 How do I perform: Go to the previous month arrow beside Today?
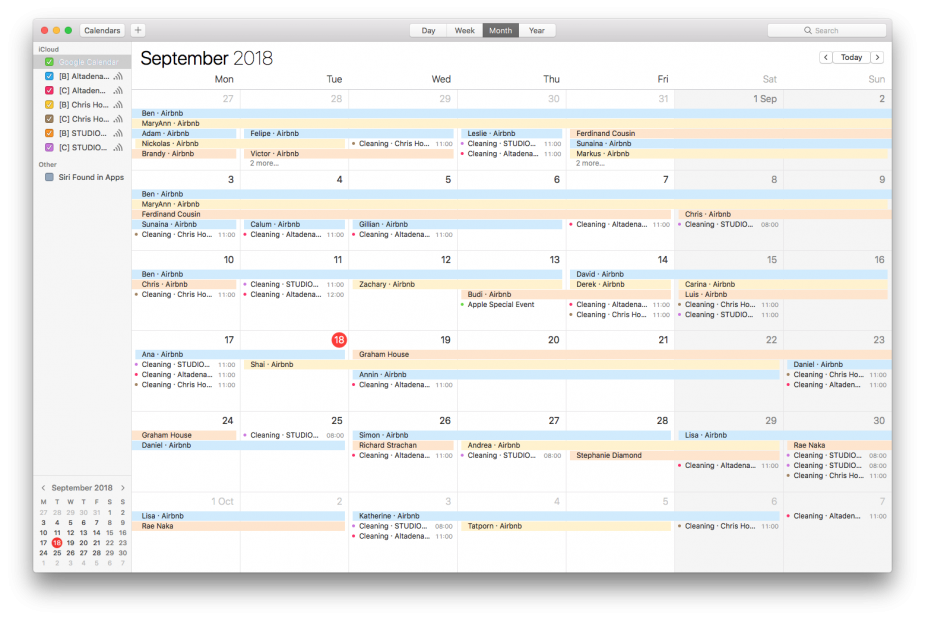point(826,57)
